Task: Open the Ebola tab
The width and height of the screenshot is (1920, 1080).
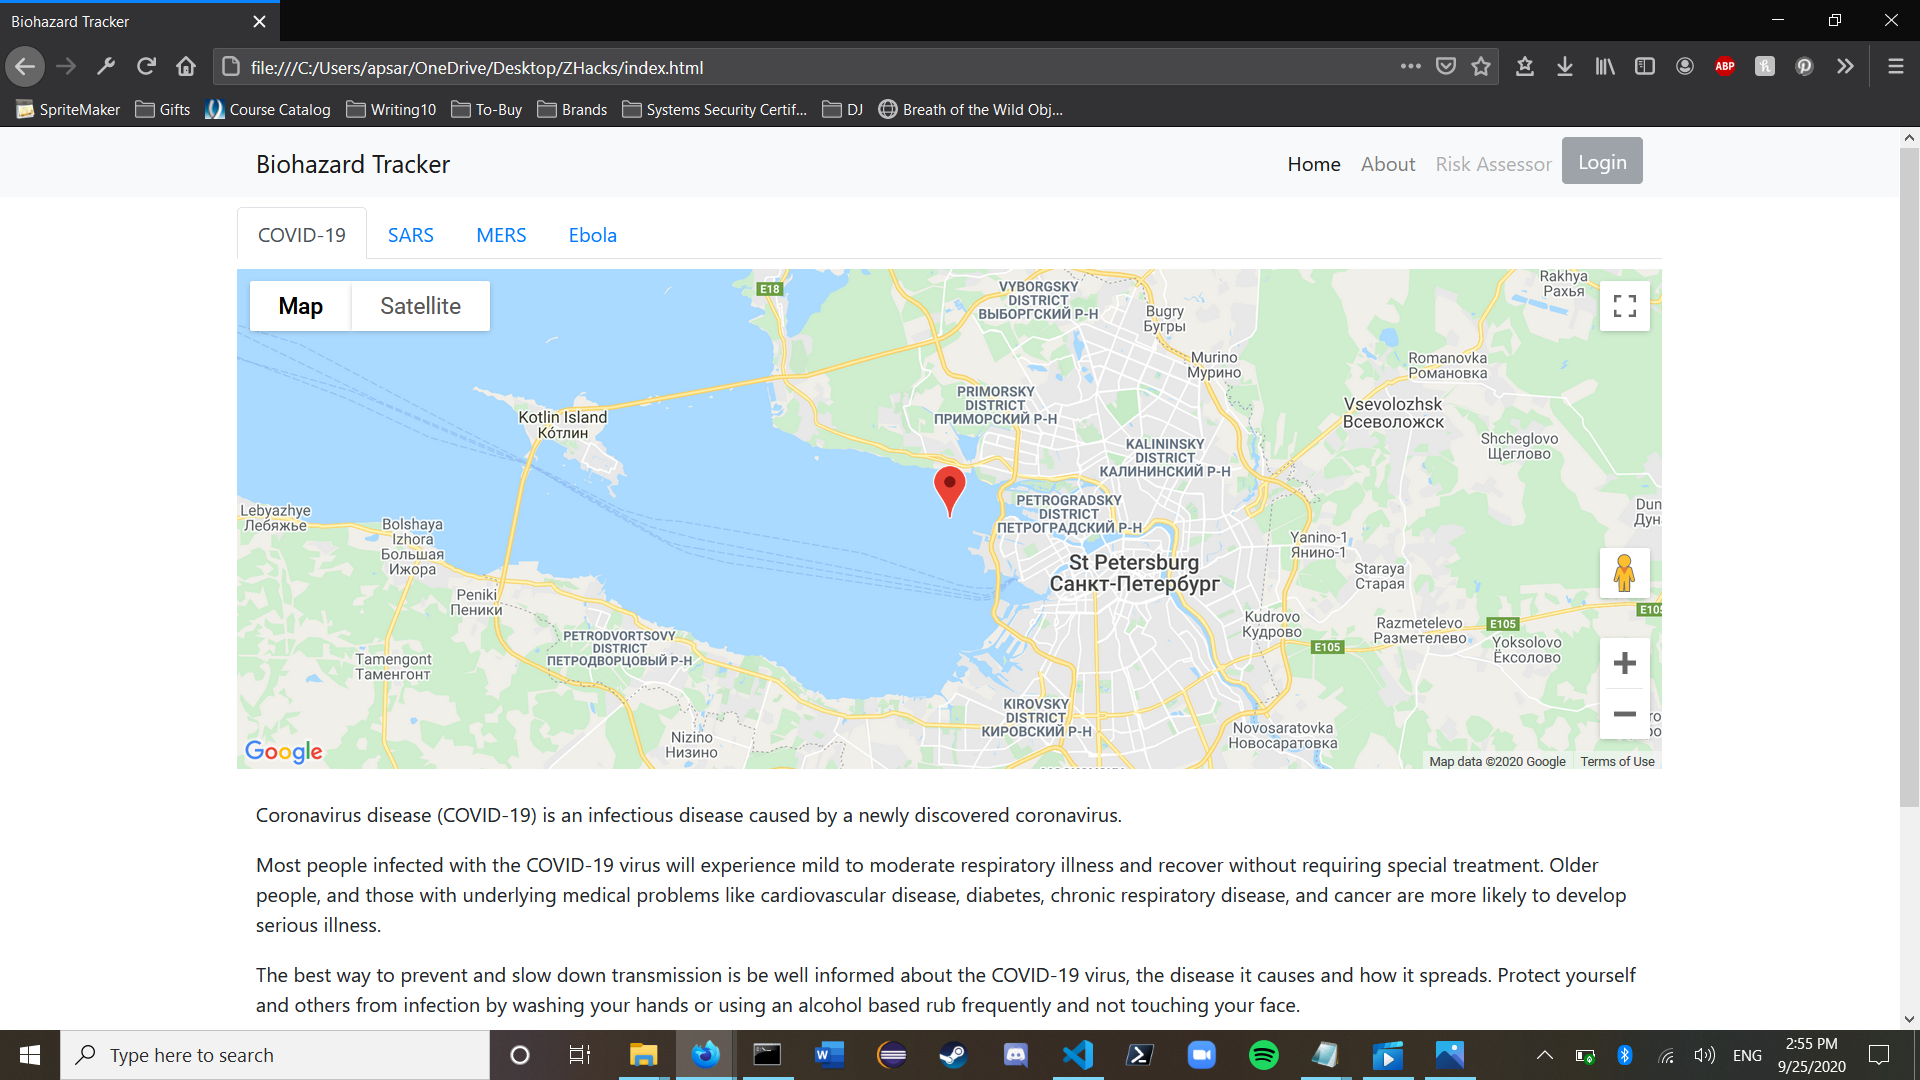Action: pyautogui.click(x=592, y=235)
